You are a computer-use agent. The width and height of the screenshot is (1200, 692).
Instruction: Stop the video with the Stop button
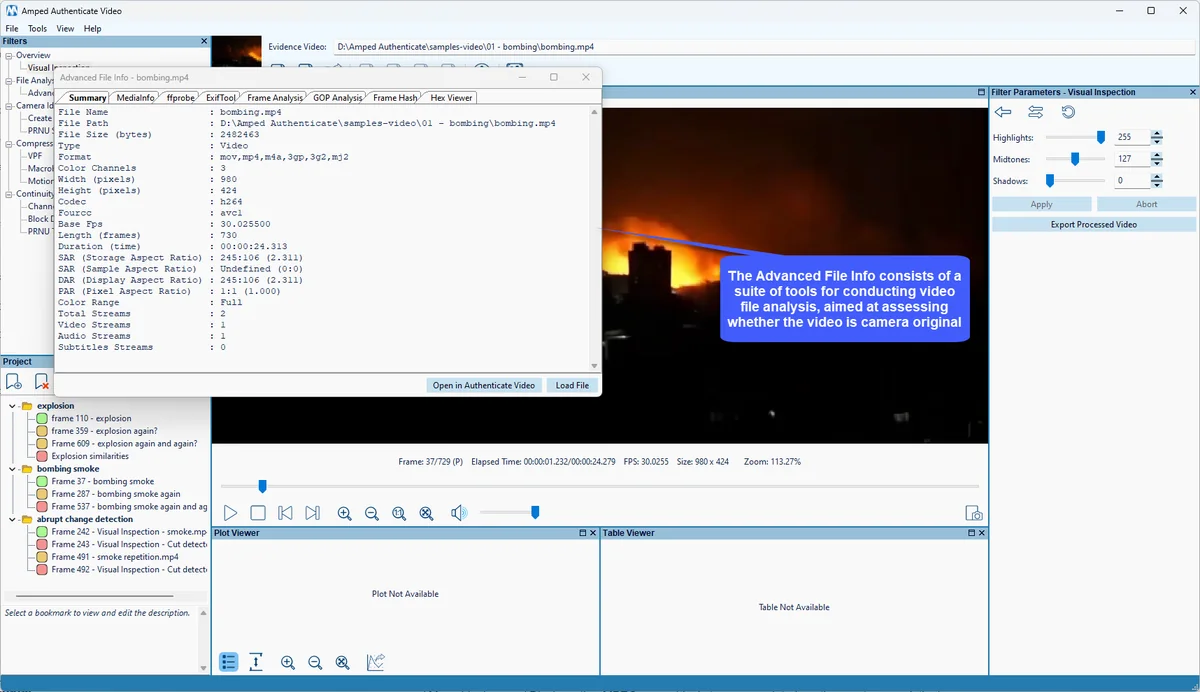[258, 513]
